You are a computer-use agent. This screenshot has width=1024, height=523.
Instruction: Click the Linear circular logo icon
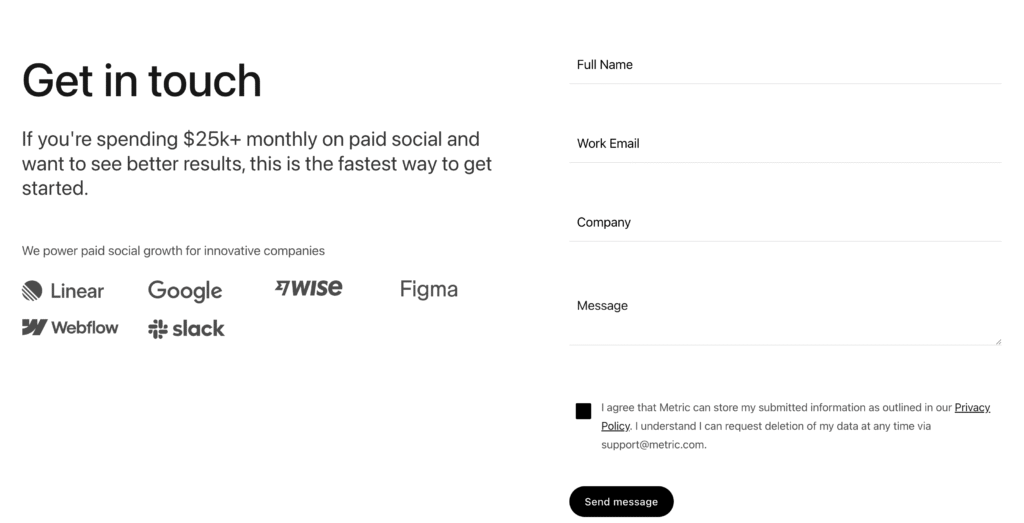click(32, 291)
